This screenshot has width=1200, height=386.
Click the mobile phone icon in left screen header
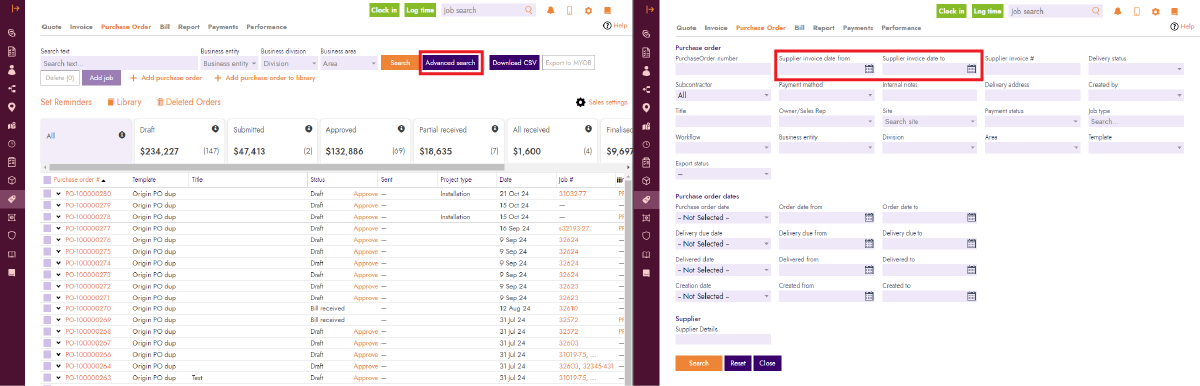569,10
